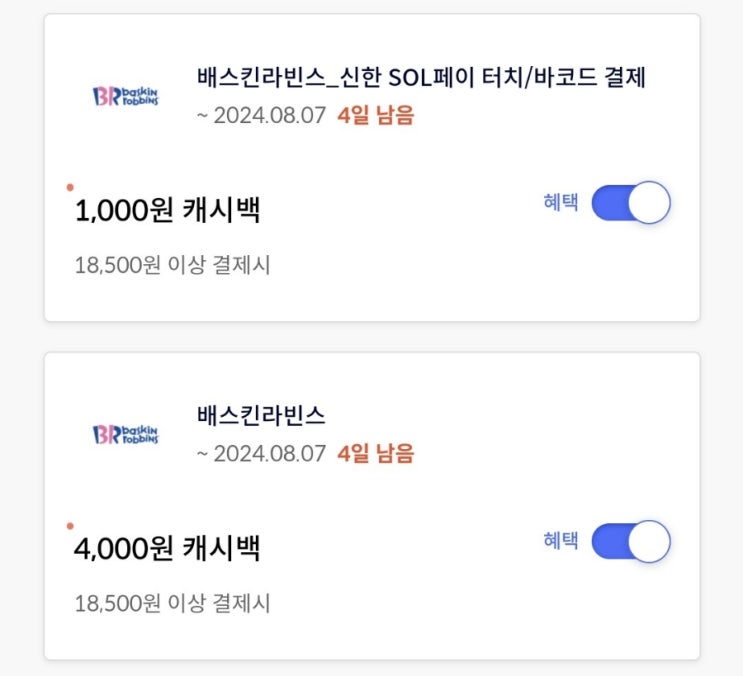Click orange dot beside 4,000원 캐시백
Image resolution: width=743 pixels, height=676 pixels.
pyautogui.click(x=69, y=525)
